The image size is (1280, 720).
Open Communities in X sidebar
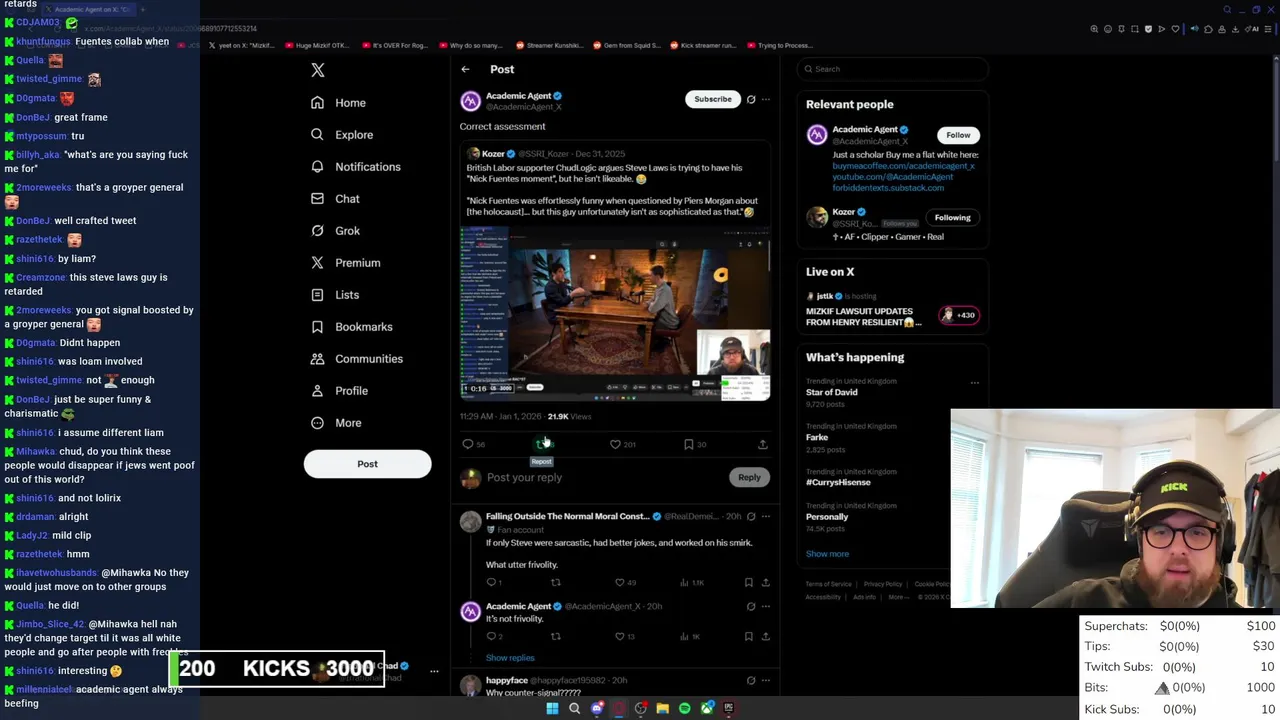click(x=356, y=359)
